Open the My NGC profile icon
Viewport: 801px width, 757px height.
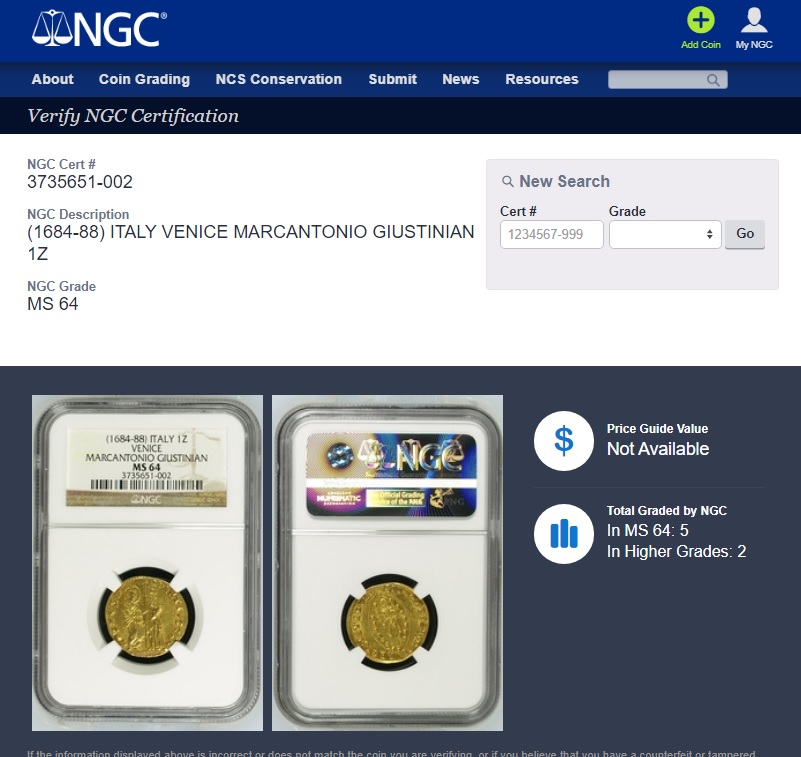pyautogui.click(x=753, y=20)
